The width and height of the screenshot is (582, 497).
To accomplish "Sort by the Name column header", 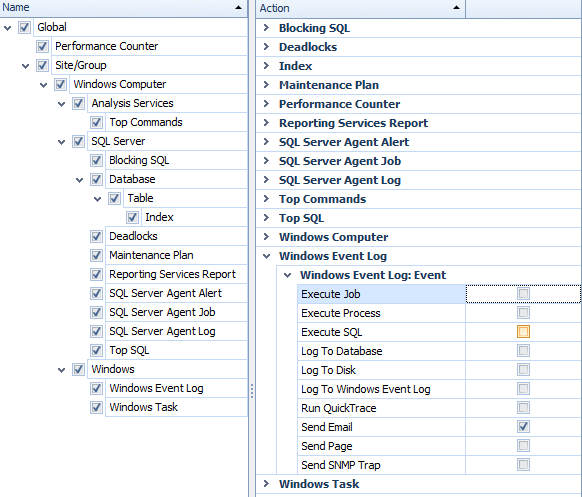I will pos(123,8).
